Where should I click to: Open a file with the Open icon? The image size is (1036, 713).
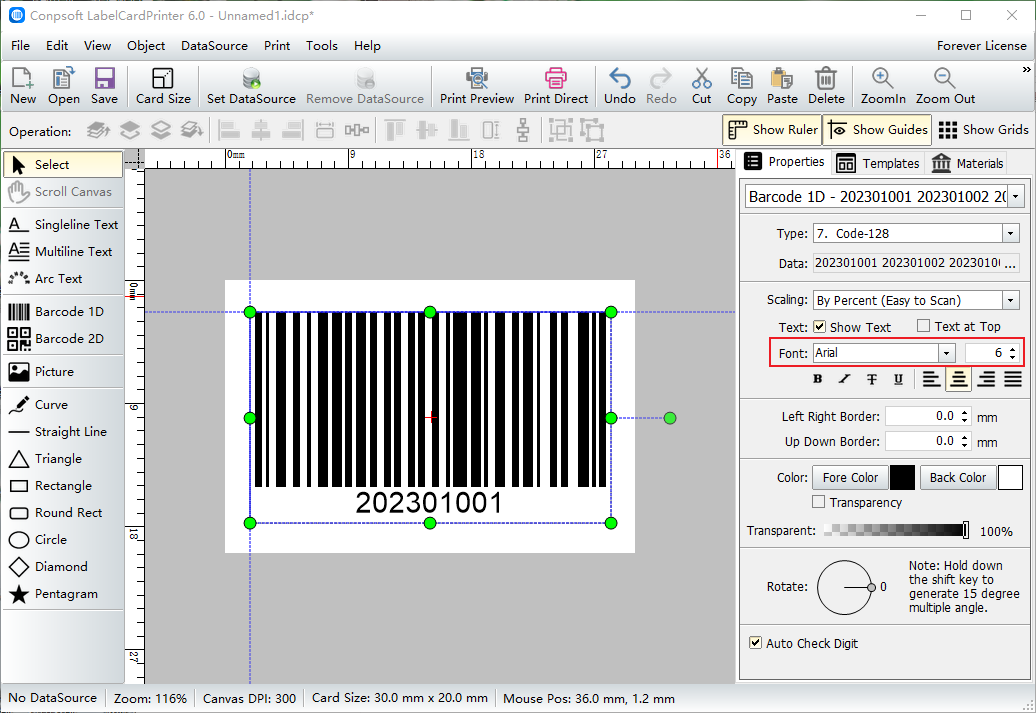click(x=63, y=86)
